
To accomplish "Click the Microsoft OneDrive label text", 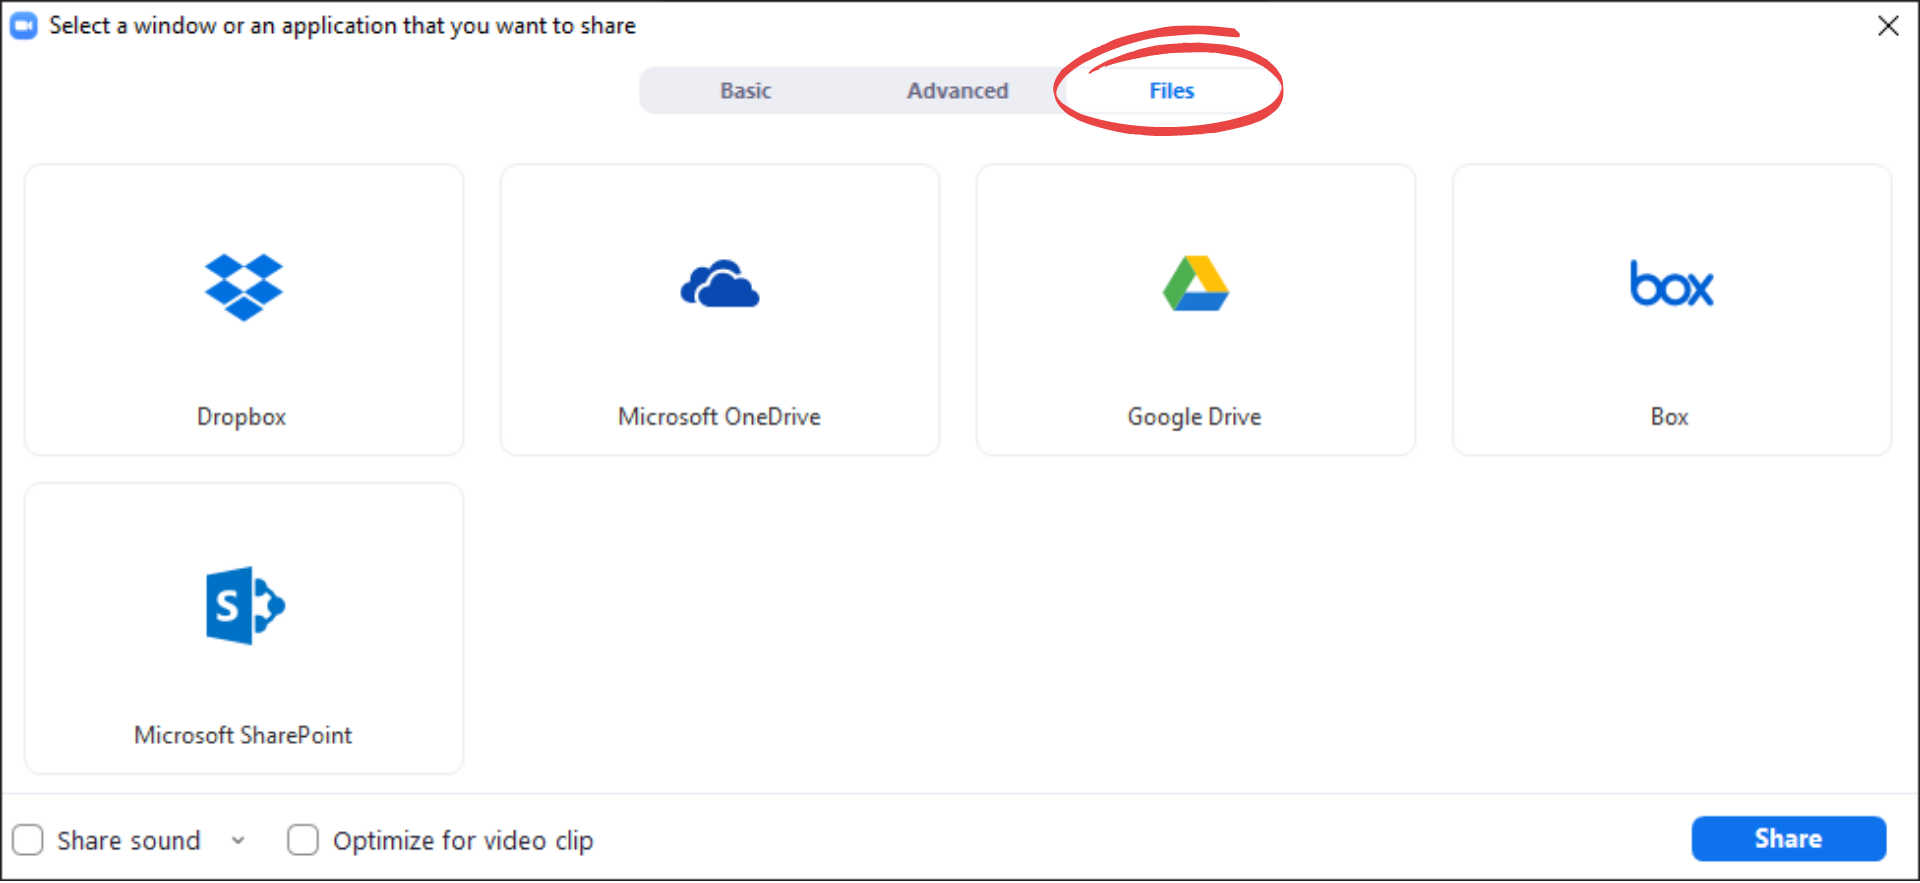I will (x=720, y=417).
